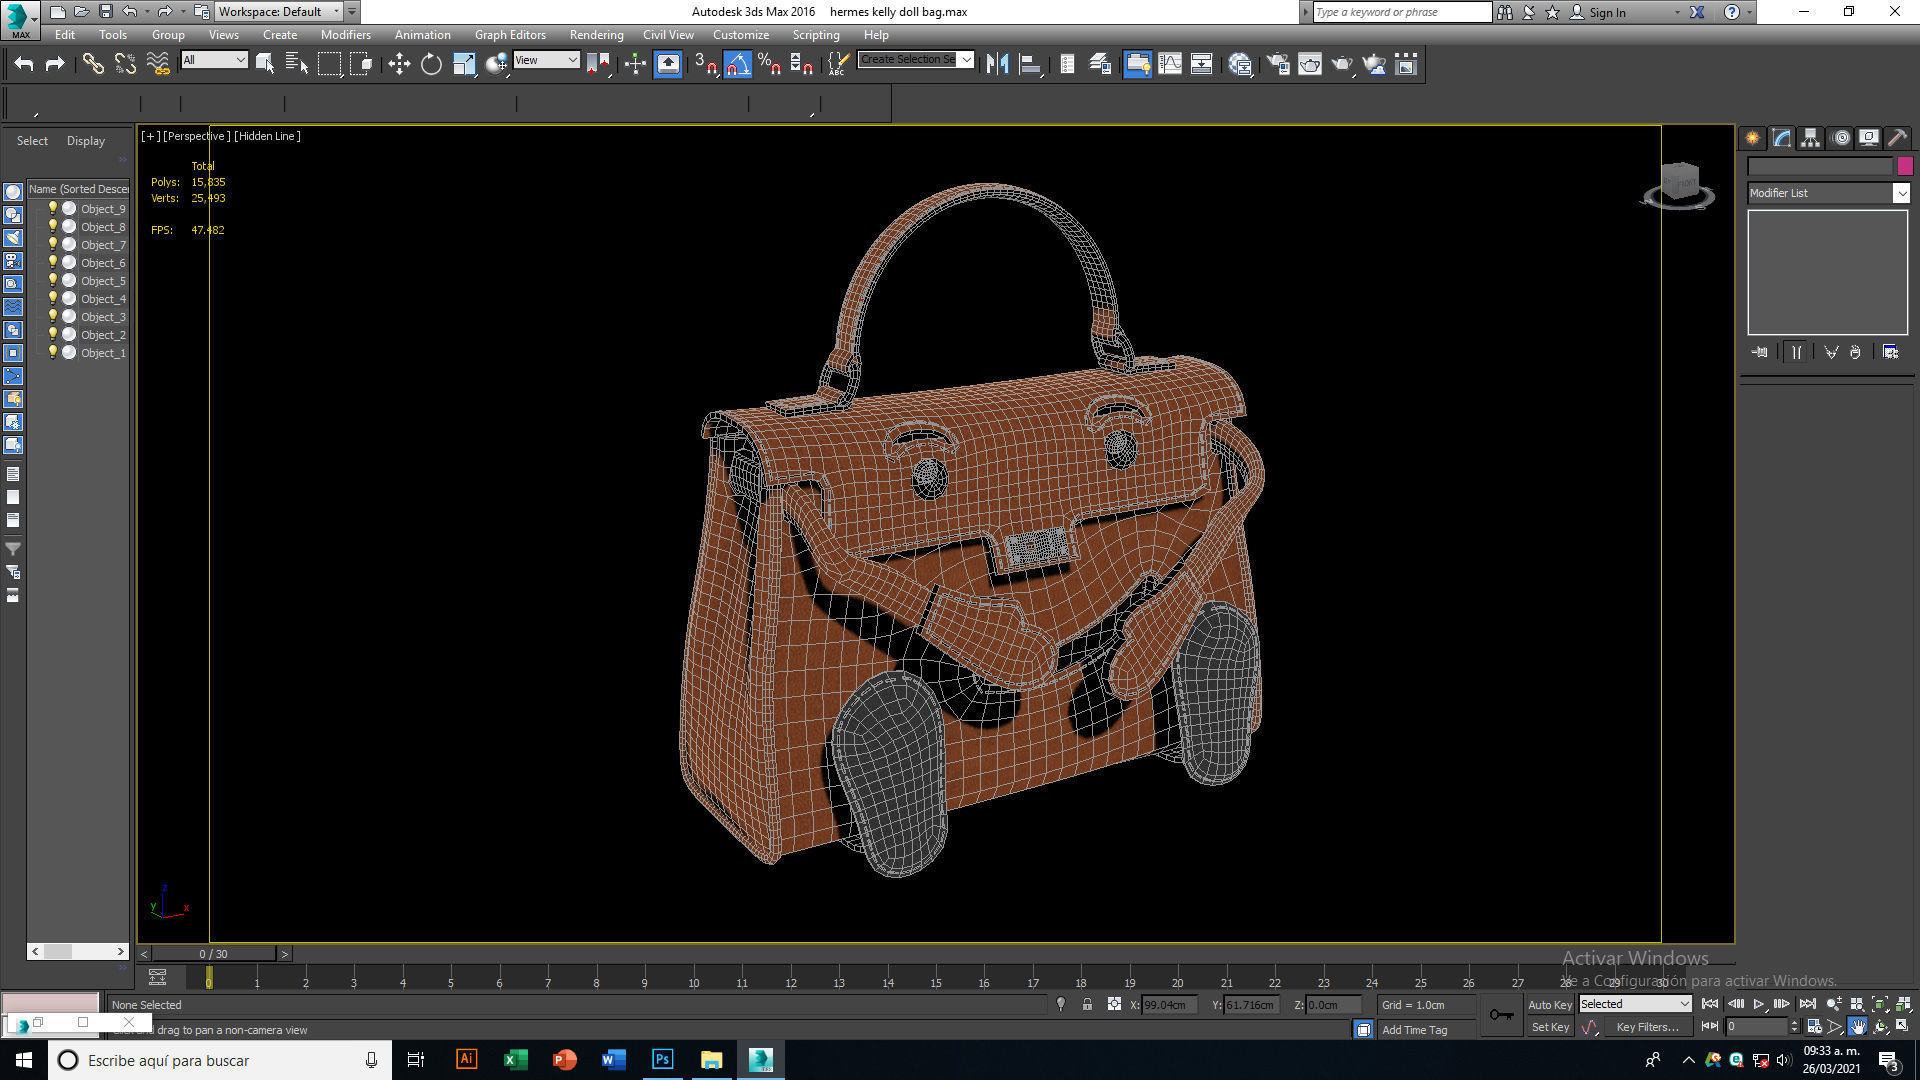Viewport: 1920px width, 1080px height.
Task: Toggle the Spinner Snap button
Action: click(802, 64)
